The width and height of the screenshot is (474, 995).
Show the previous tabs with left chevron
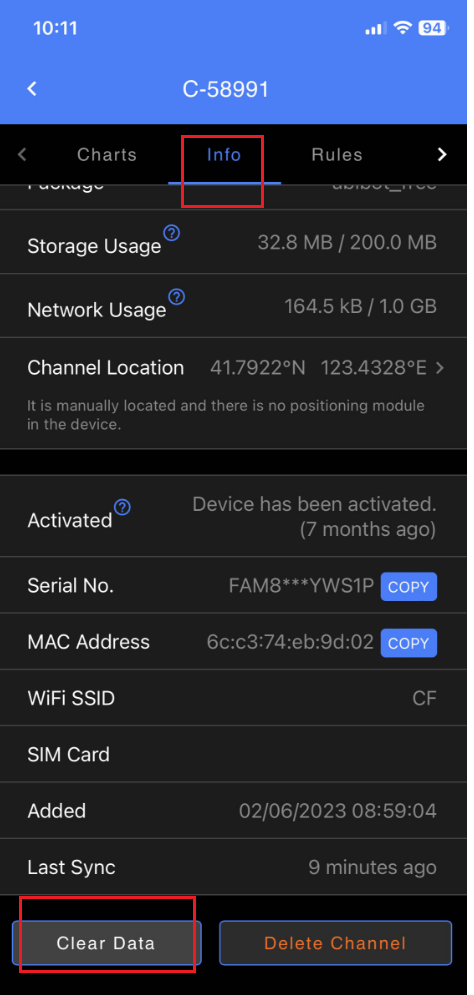[x=22, y=154]
